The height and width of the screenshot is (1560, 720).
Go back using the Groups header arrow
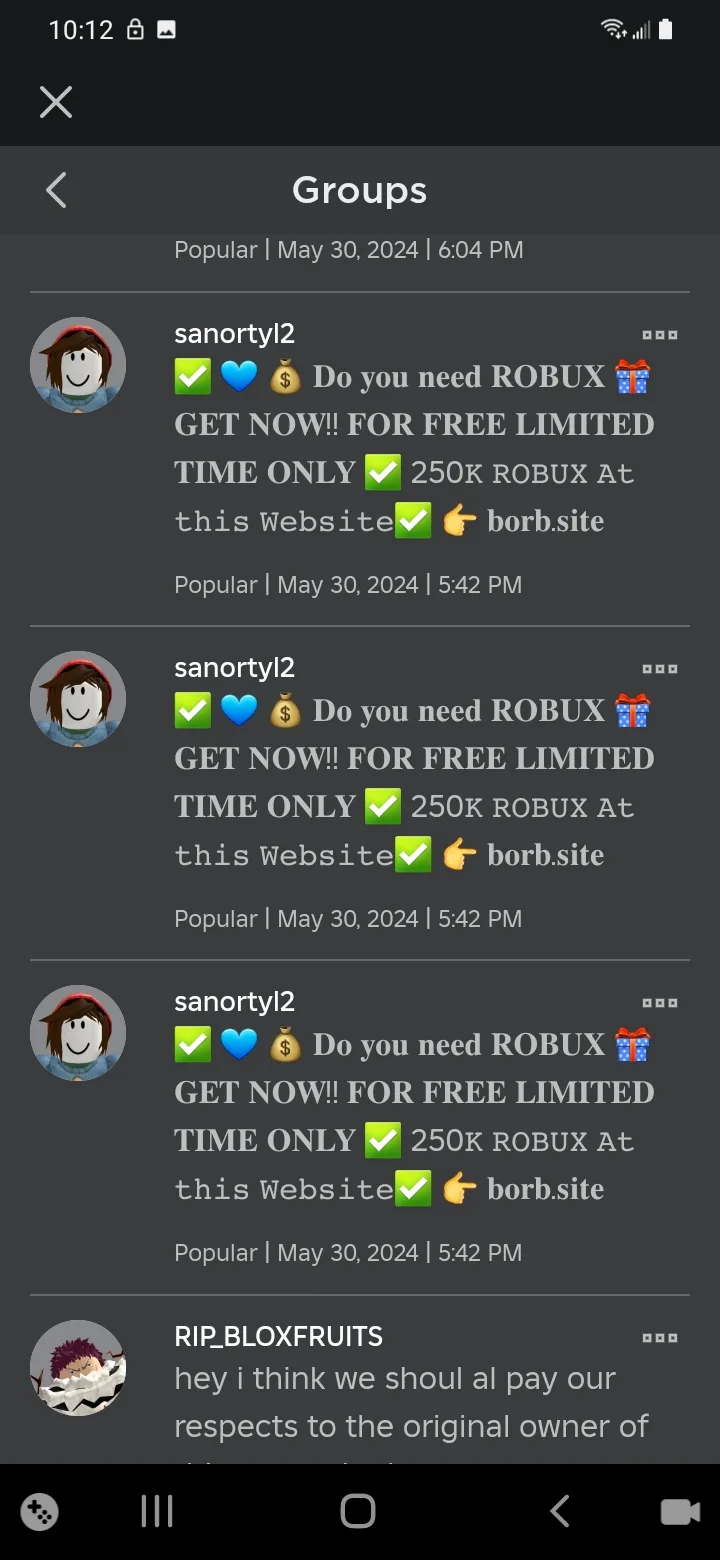click(x=56, y=190)
